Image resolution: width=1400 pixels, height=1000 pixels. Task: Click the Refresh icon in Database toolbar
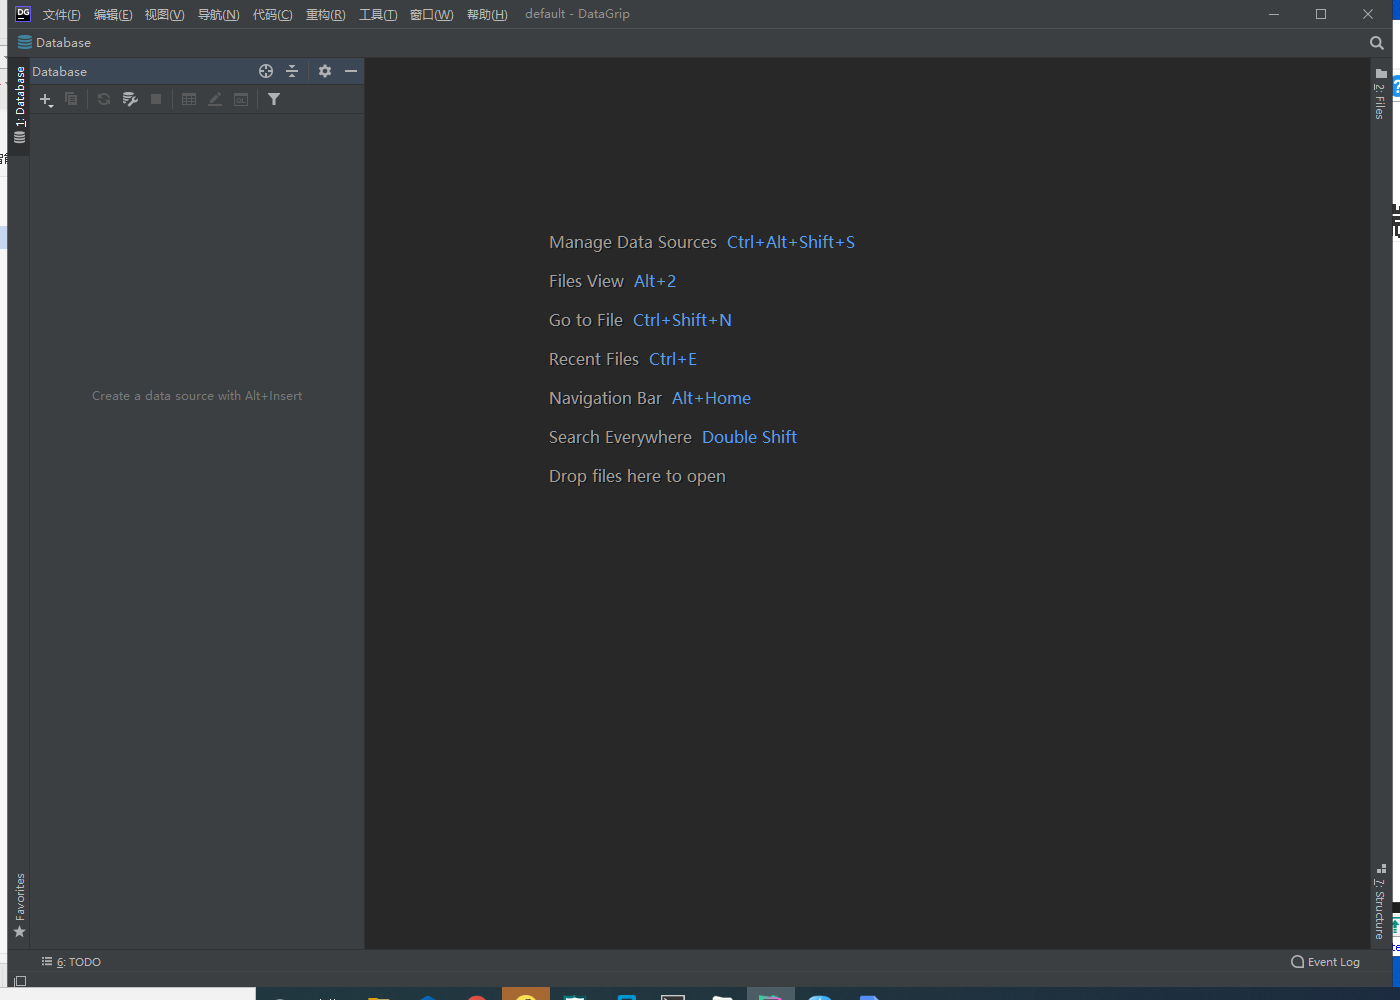pyautogui.click(x=104, y=99)
